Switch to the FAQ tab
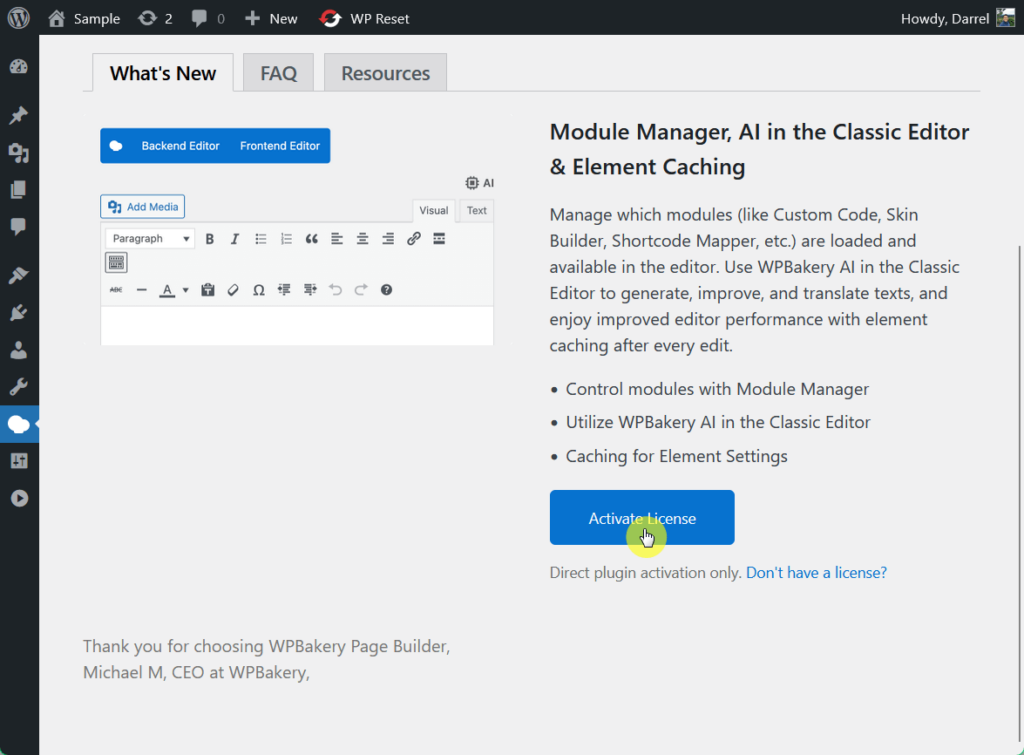 [278, 73]
